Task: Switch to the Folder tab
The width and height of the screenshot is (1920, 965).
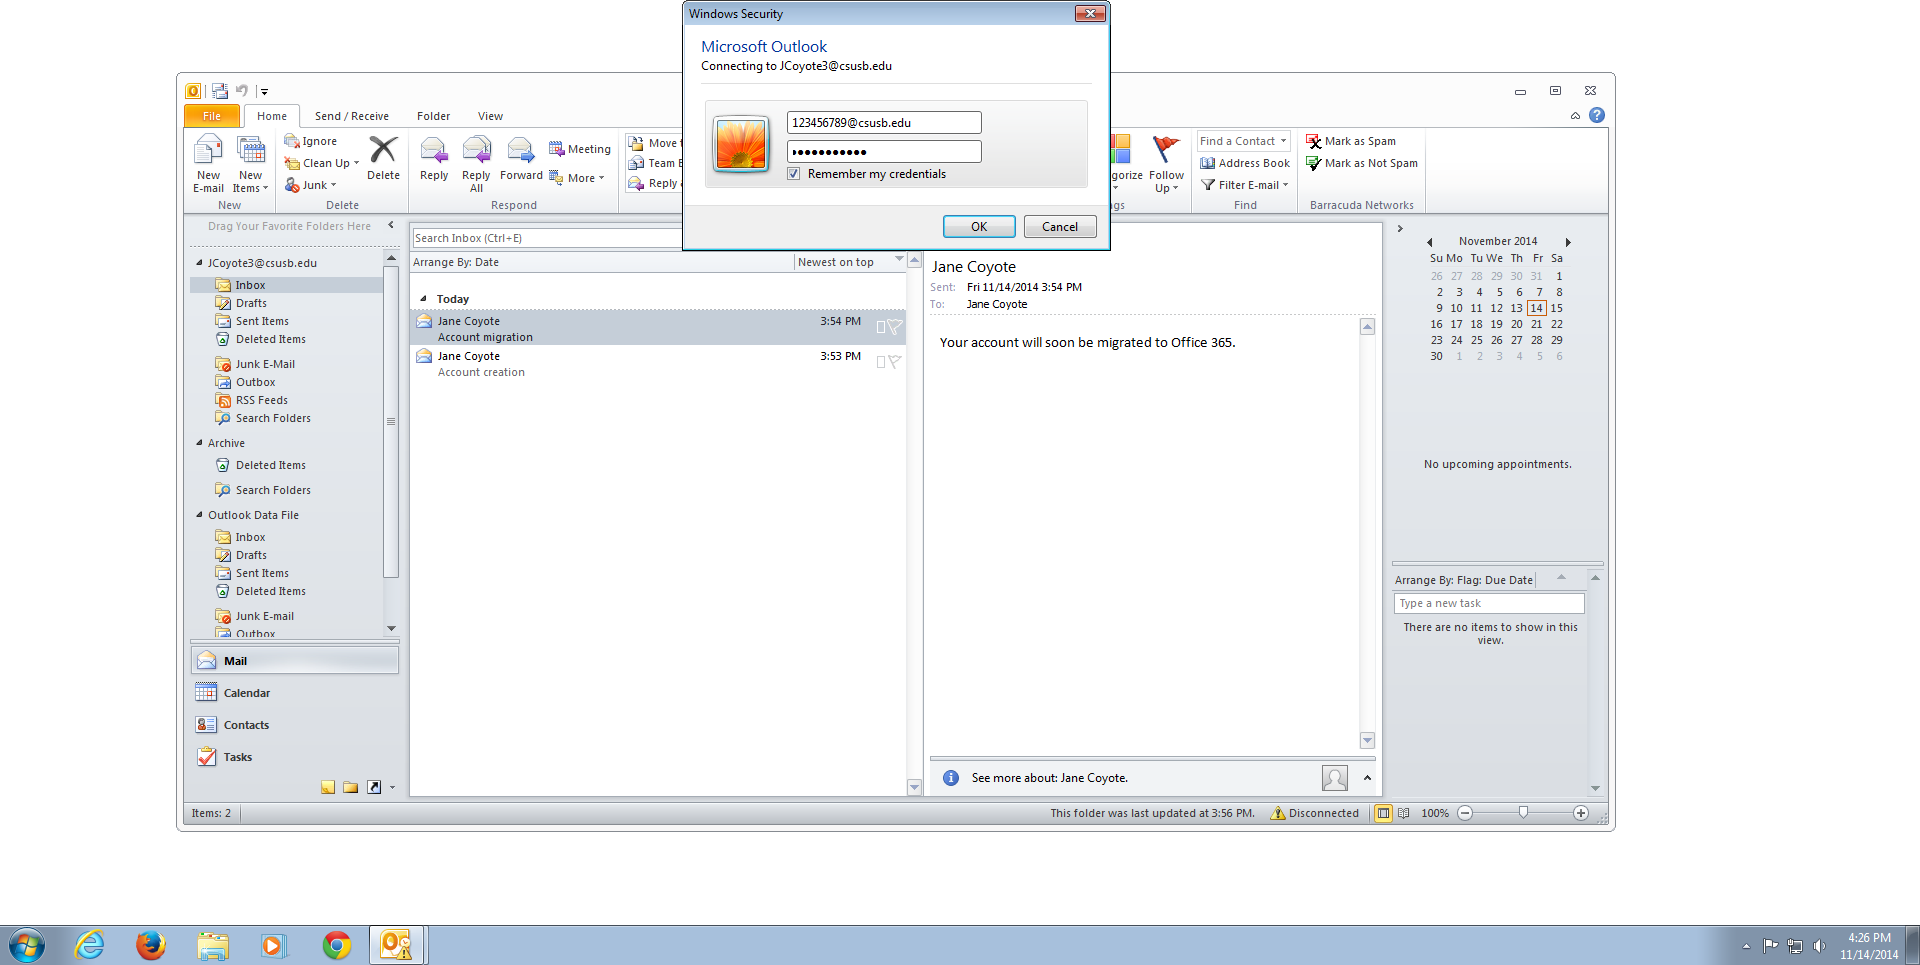Action: click(x=434, y=116)
